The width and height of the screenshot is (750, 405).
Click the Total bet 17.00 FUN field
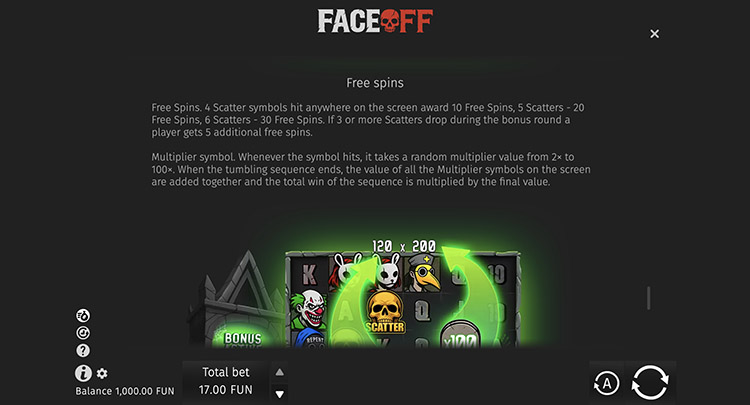226,381
